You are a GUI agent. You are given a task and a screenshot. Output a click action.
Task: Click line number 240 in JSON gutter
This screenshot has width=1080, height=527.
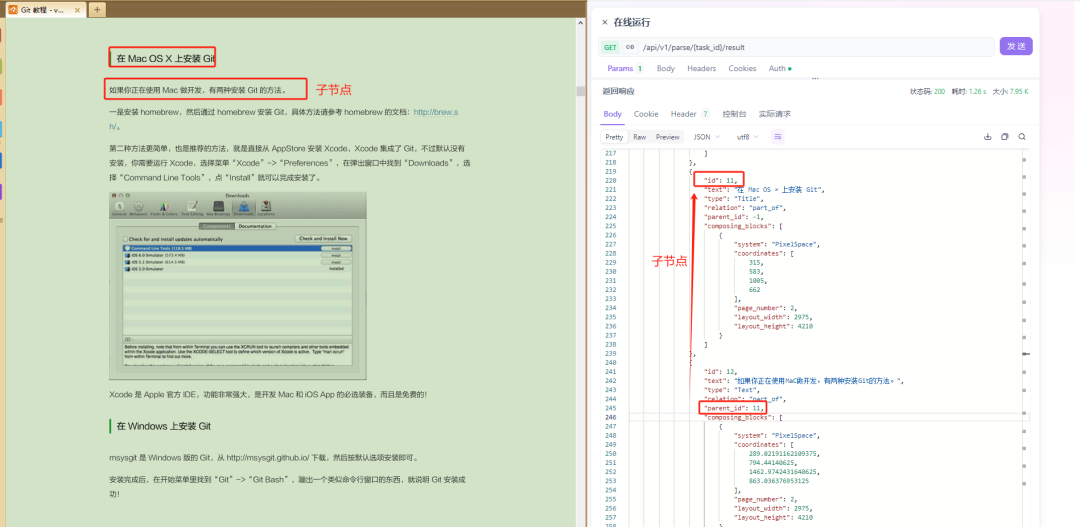pyautogui.click(x=610, y=362)
